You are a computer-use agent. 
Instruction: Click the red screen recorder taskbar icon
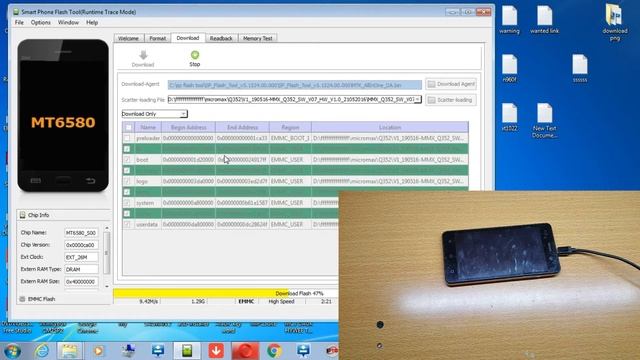pos(245,351)
